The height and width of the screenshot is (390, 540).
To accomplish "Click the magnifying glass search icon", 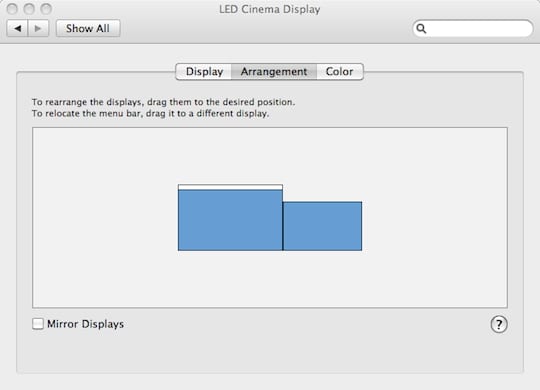I will (421, 29).
